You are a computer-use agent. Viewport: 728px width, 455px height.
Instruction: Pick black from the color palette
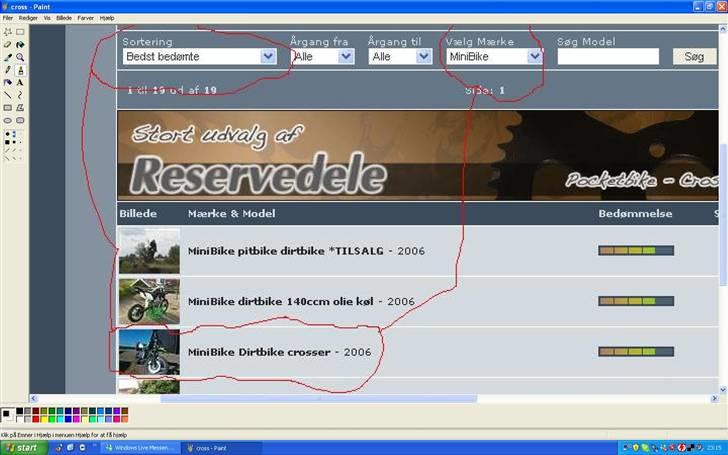19,409
